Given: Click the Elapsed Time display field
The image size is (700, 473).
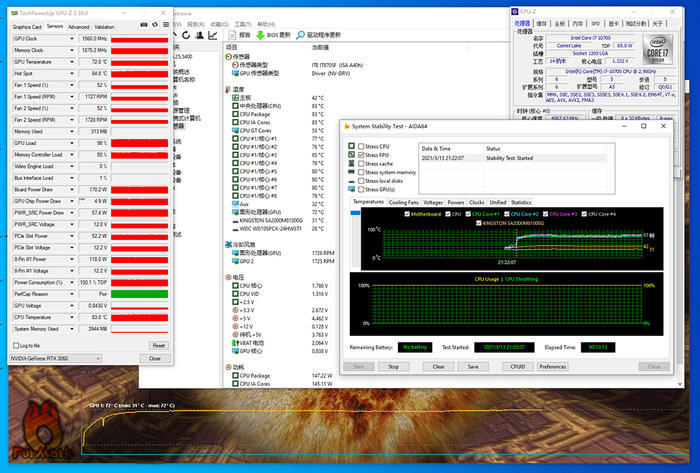Looking at the screenshot, I should [x=598, y=347].
